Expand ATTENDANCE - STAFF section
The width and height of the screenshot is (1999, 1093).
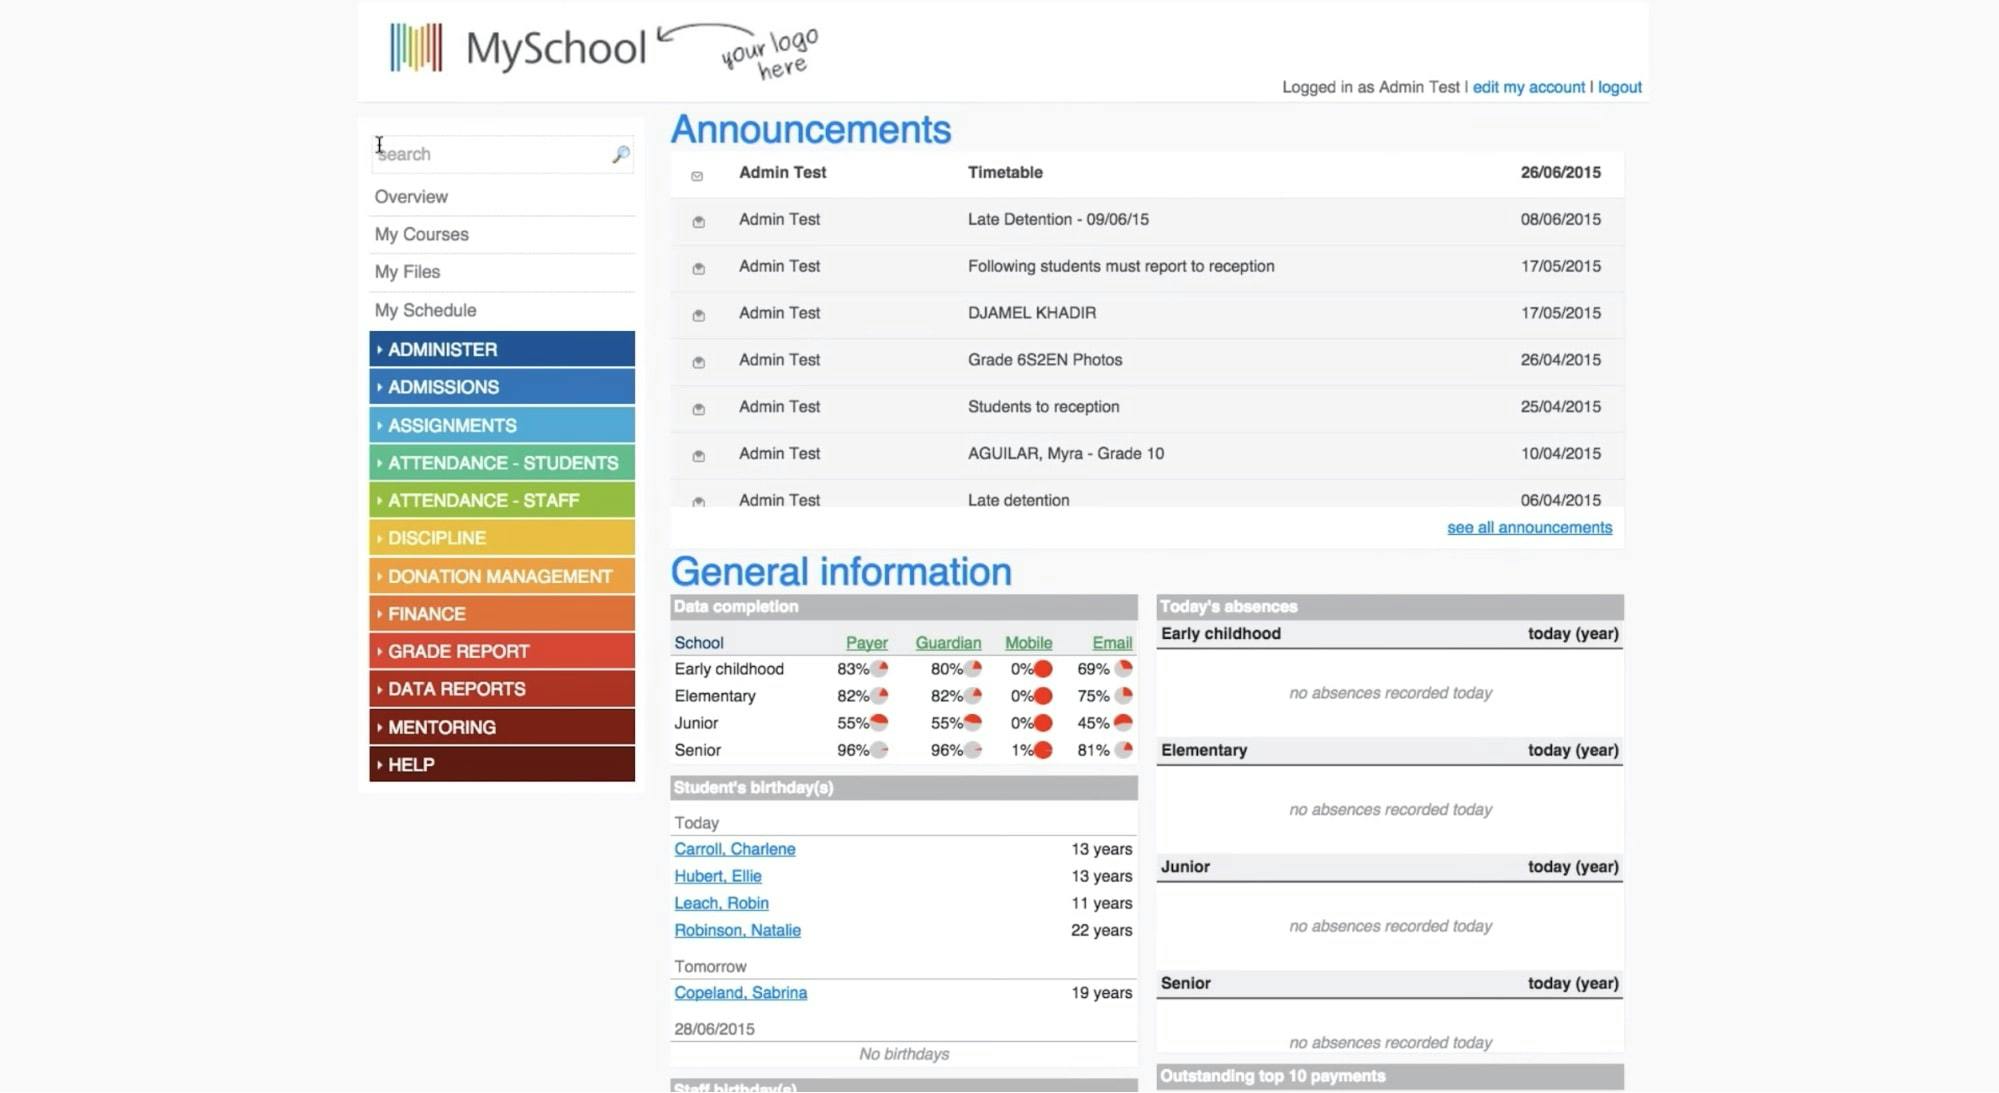(502, 500)
